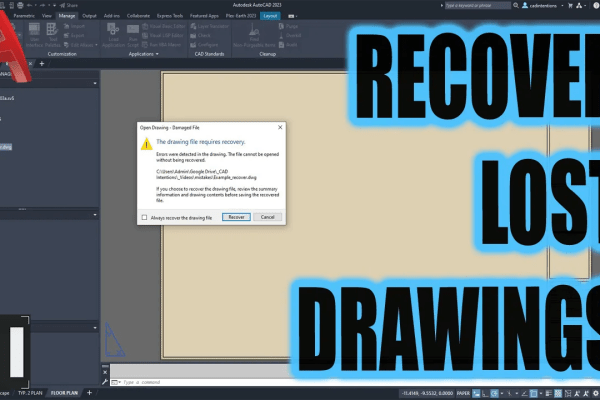Viewport: 600px width, 400px height.
Task: Click the Undo arrow in quick access toolbar
Action: [29, 5]
